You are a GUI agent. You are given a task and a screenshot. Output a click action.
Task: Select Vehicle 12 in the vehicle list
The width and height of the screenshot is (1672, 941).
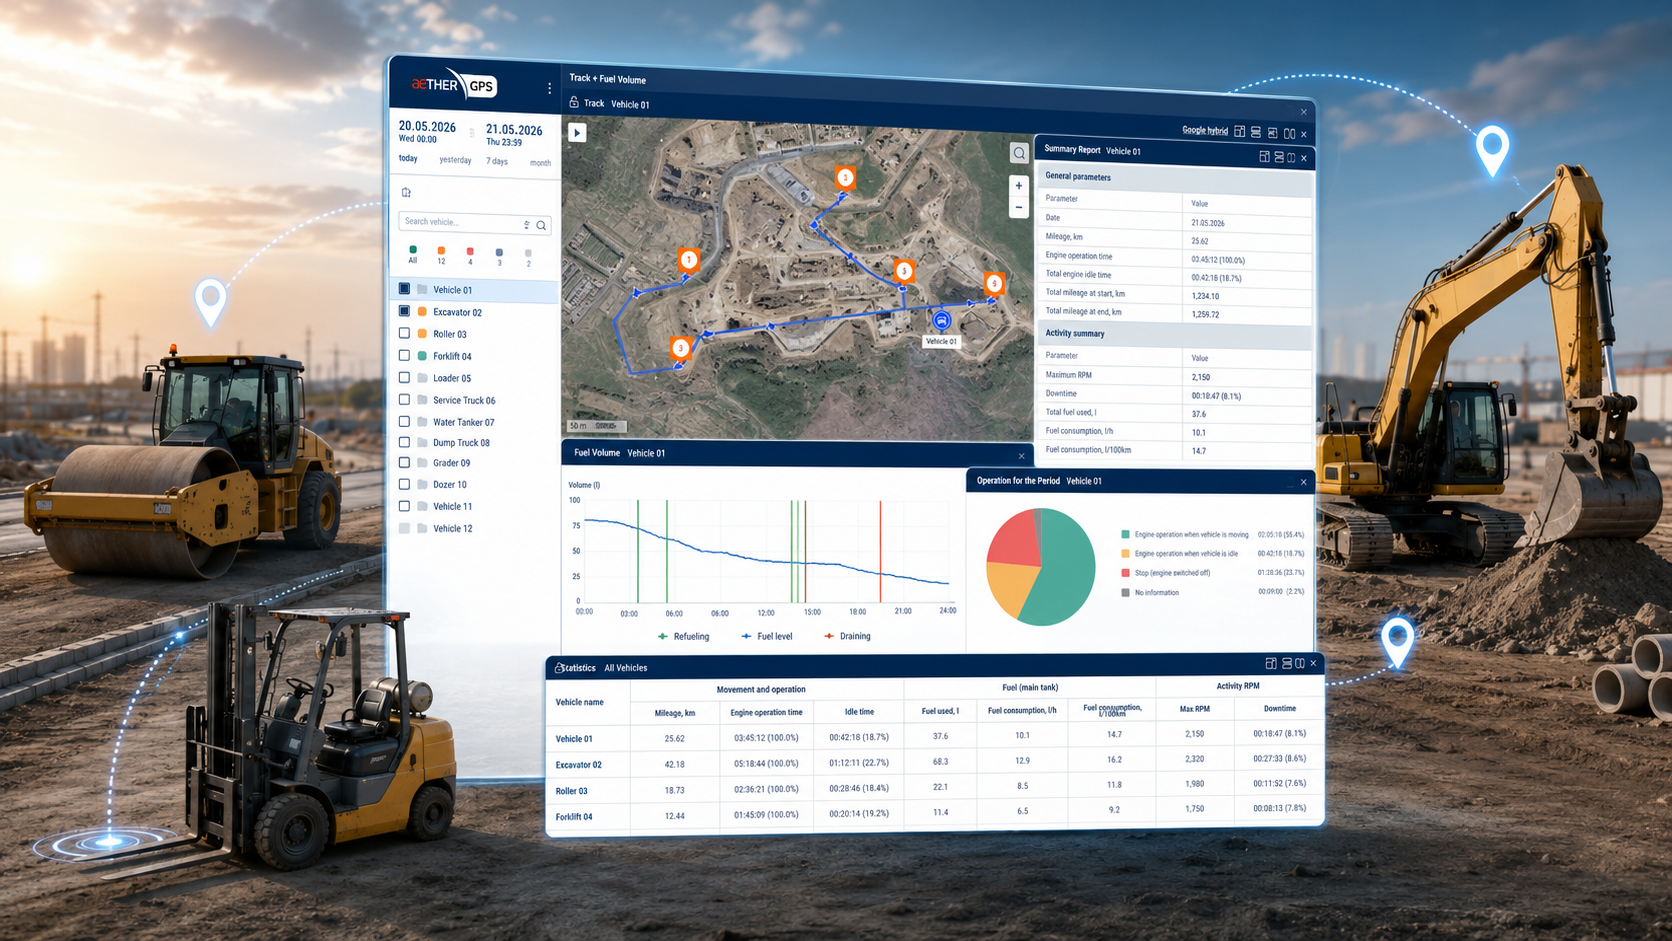click(452, 528)
